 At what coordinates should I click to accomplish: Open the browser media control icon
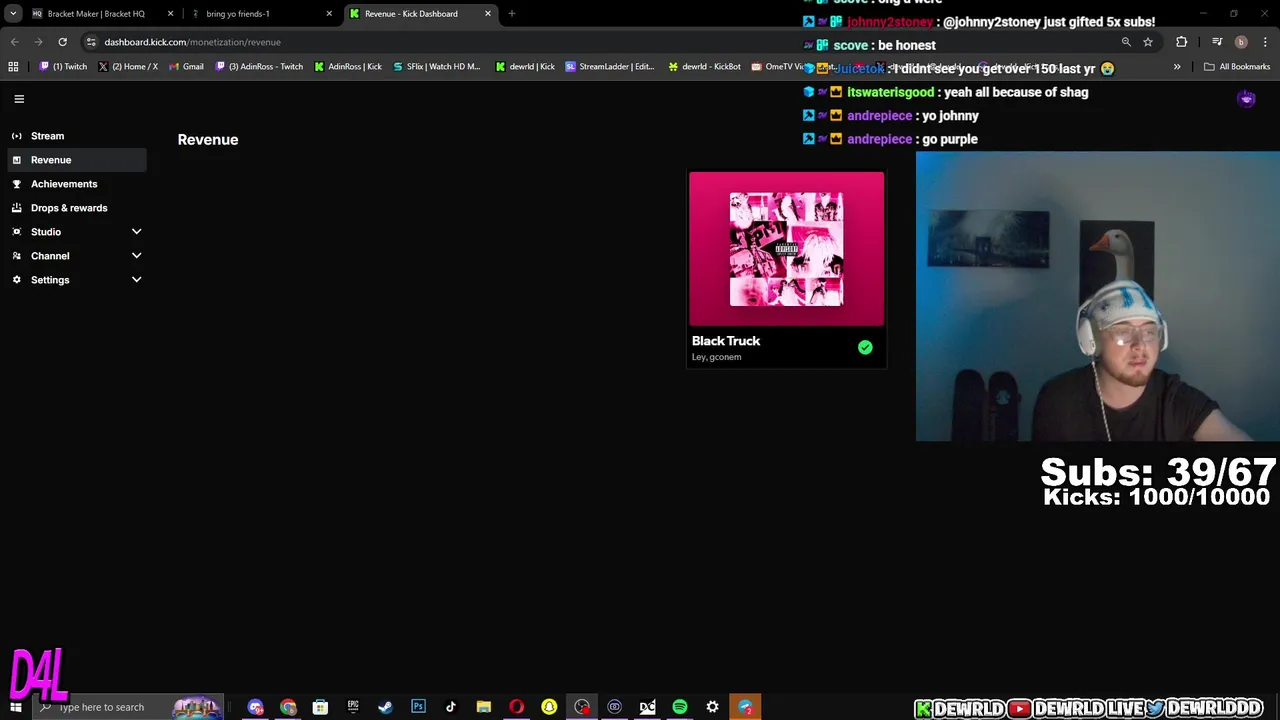click(x=1217, y=42)
